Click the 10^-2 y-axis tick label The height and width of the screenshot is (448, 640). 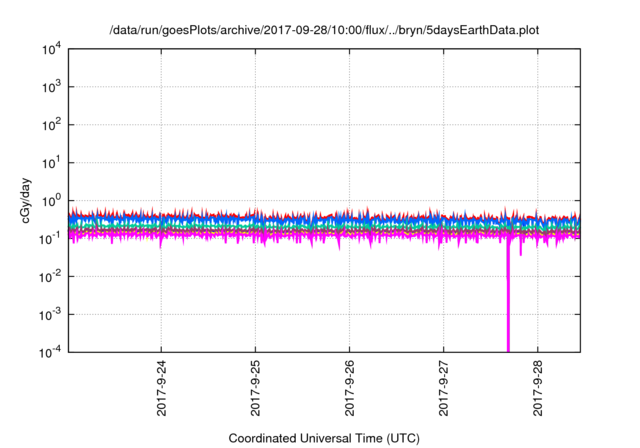click(50, 277)
